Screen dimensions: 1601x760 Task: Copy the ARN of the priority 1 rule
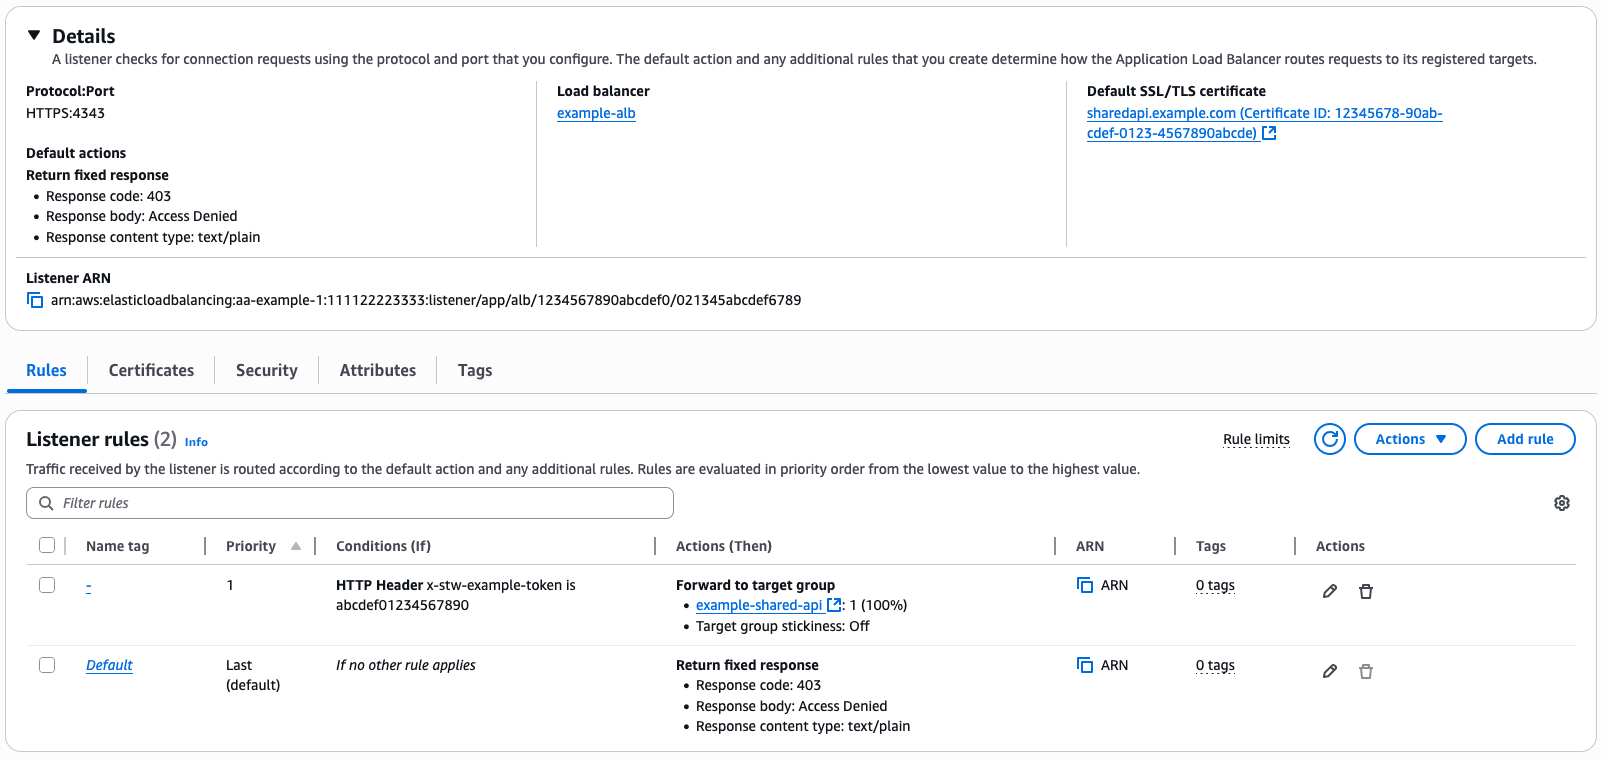[x=1086, y=584]
